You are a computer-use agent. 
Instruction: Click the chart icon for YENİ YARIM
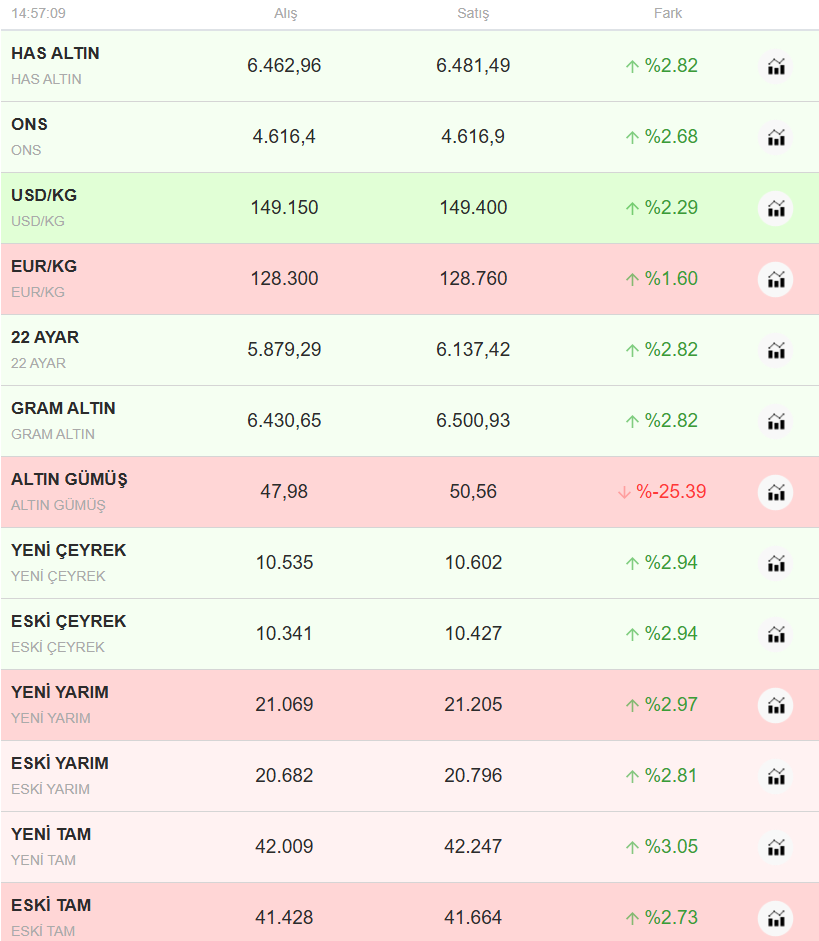click(775, 706)
